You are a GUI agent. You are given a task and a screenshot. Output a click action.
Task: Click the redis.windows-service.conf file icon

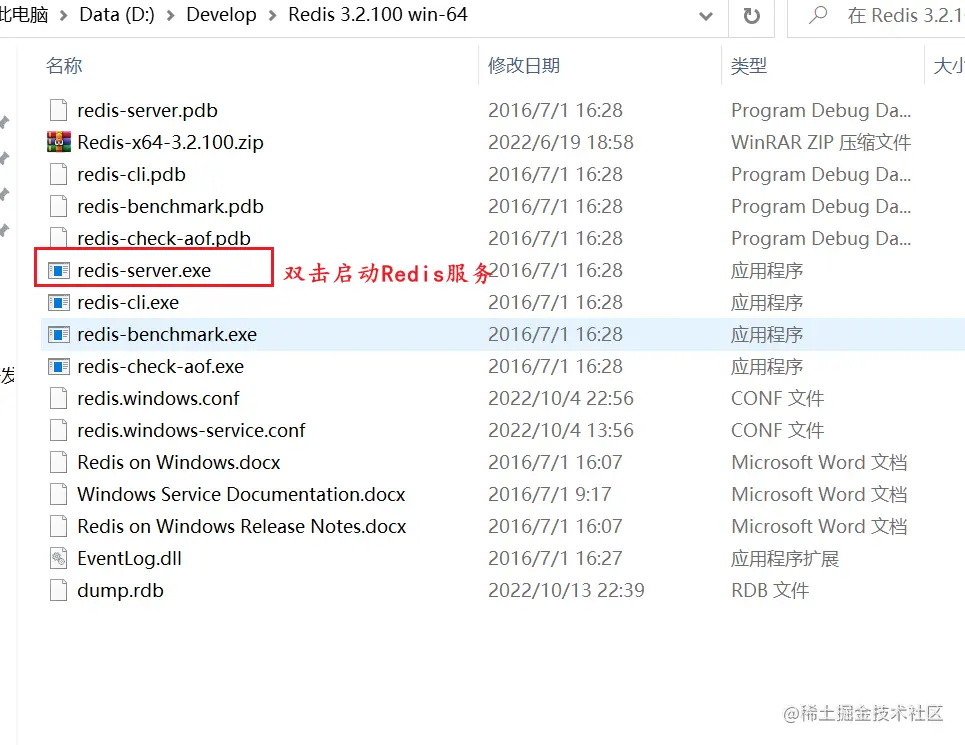coord(58,431)
